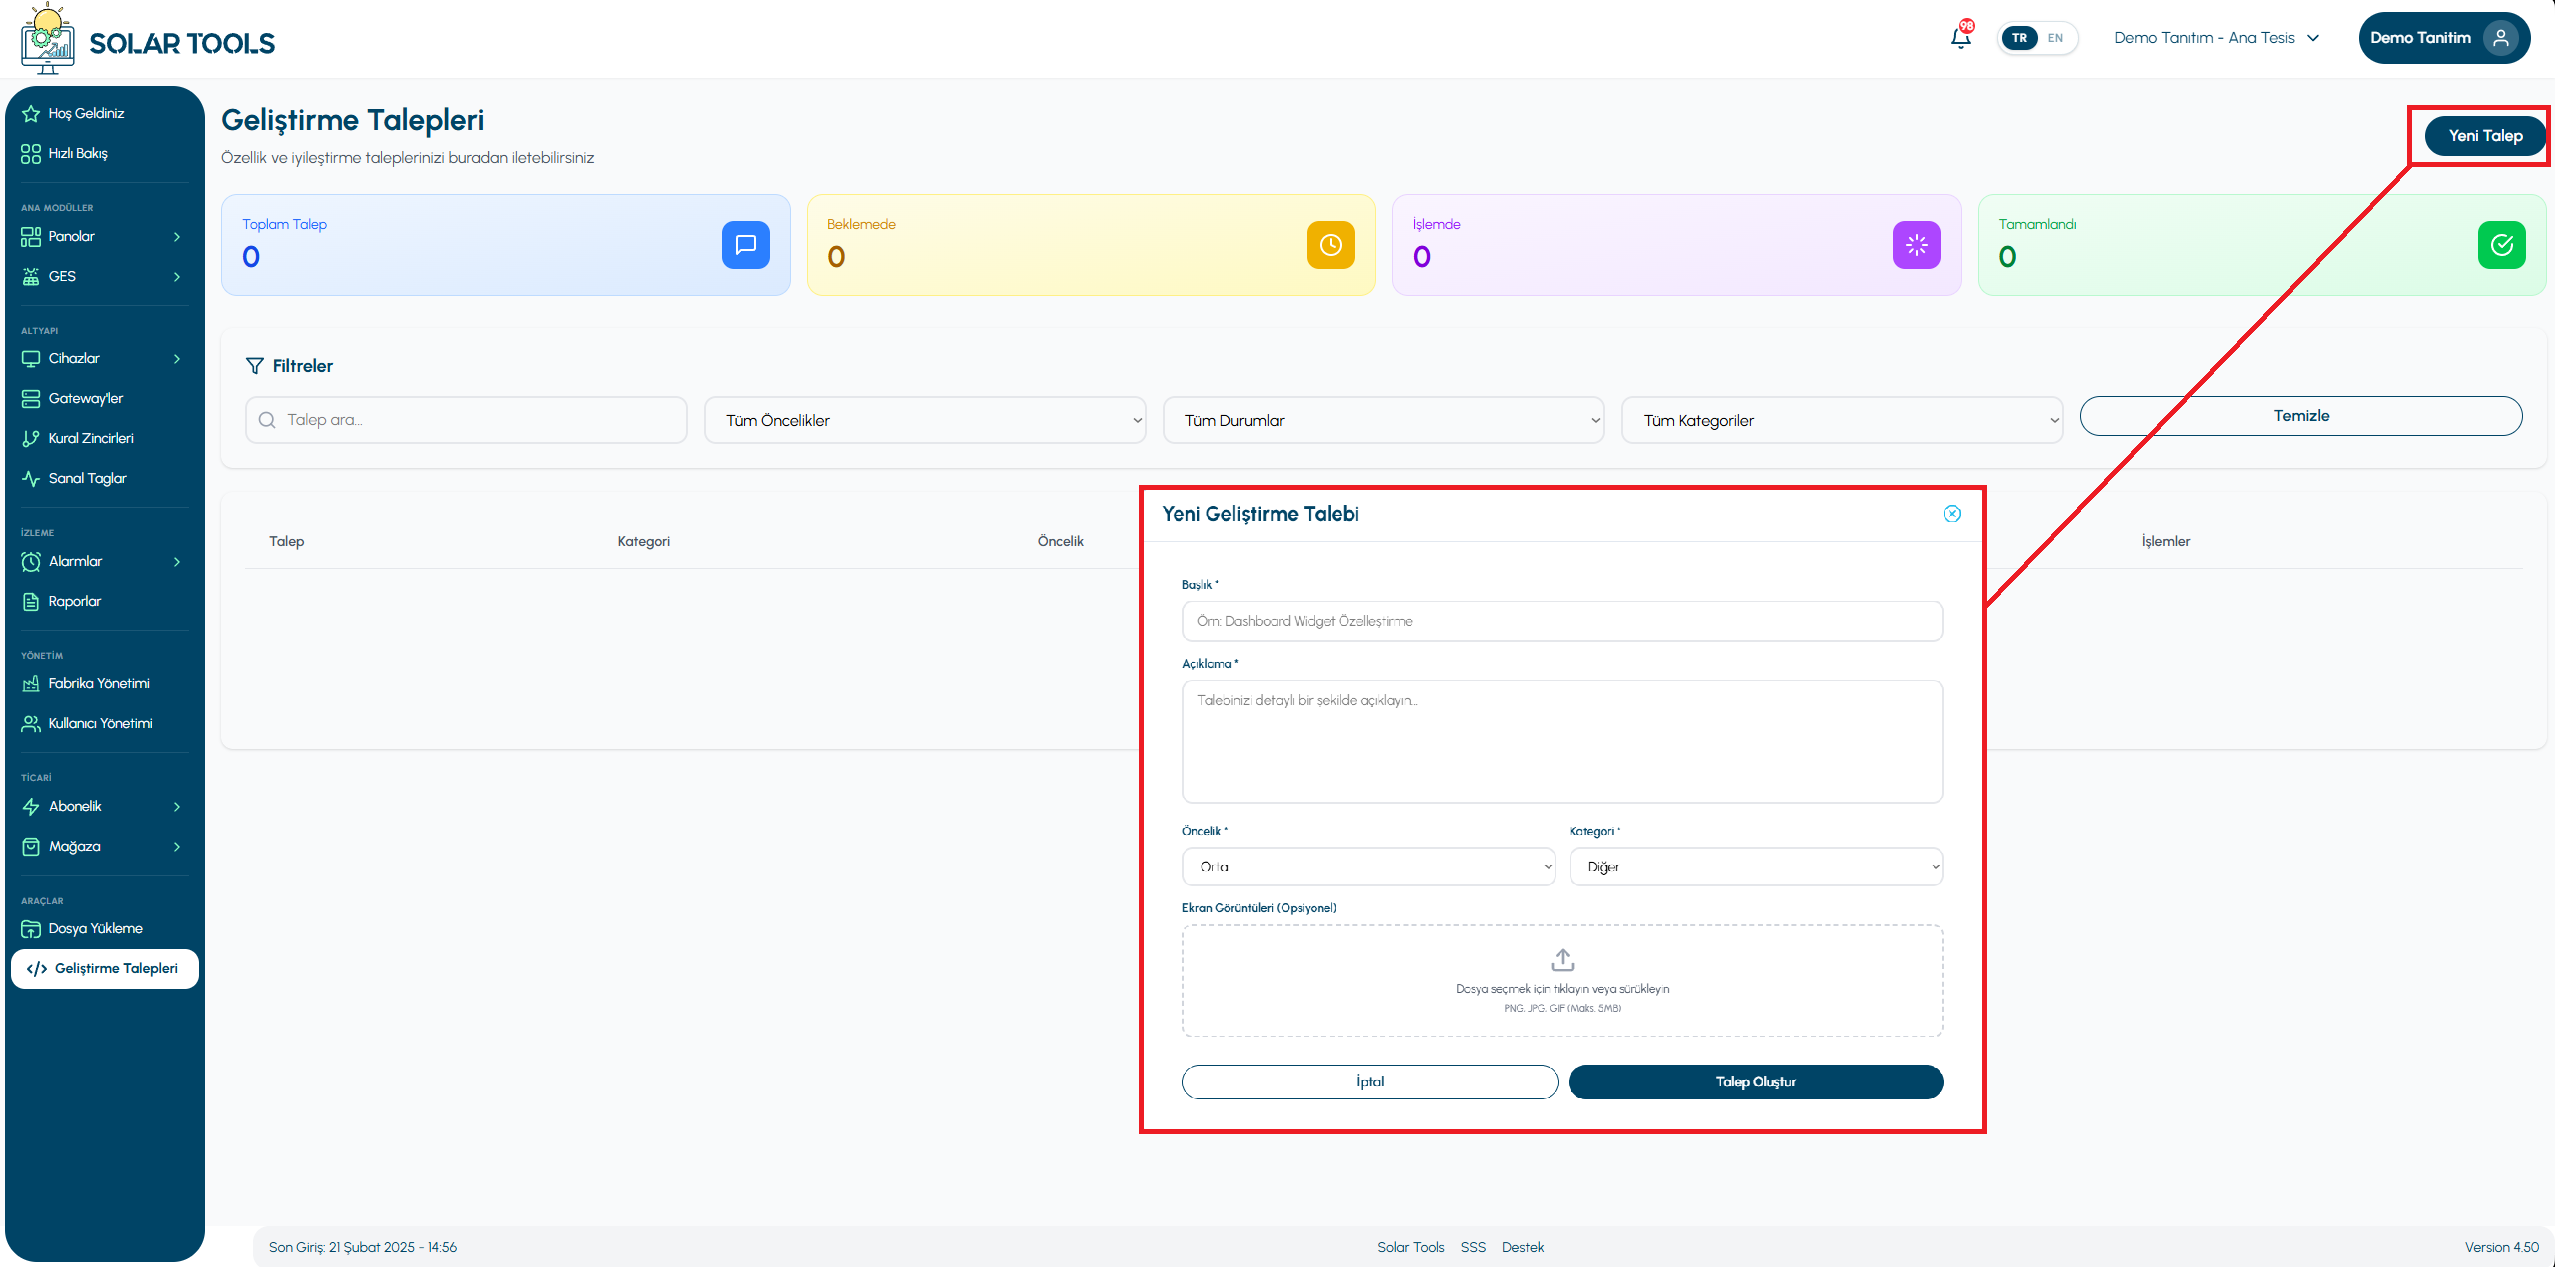
Task: Open Hızlı Bakış menu item
Action: [104, 153]
